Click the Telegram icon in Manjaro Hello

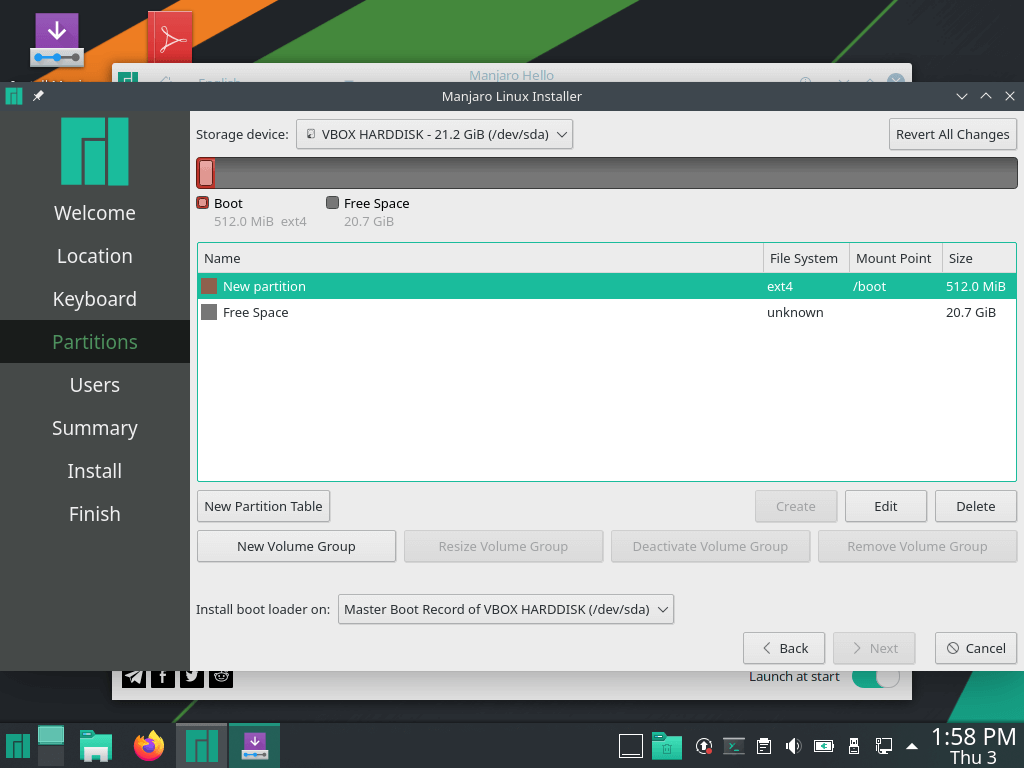click(x=134, y=677)
